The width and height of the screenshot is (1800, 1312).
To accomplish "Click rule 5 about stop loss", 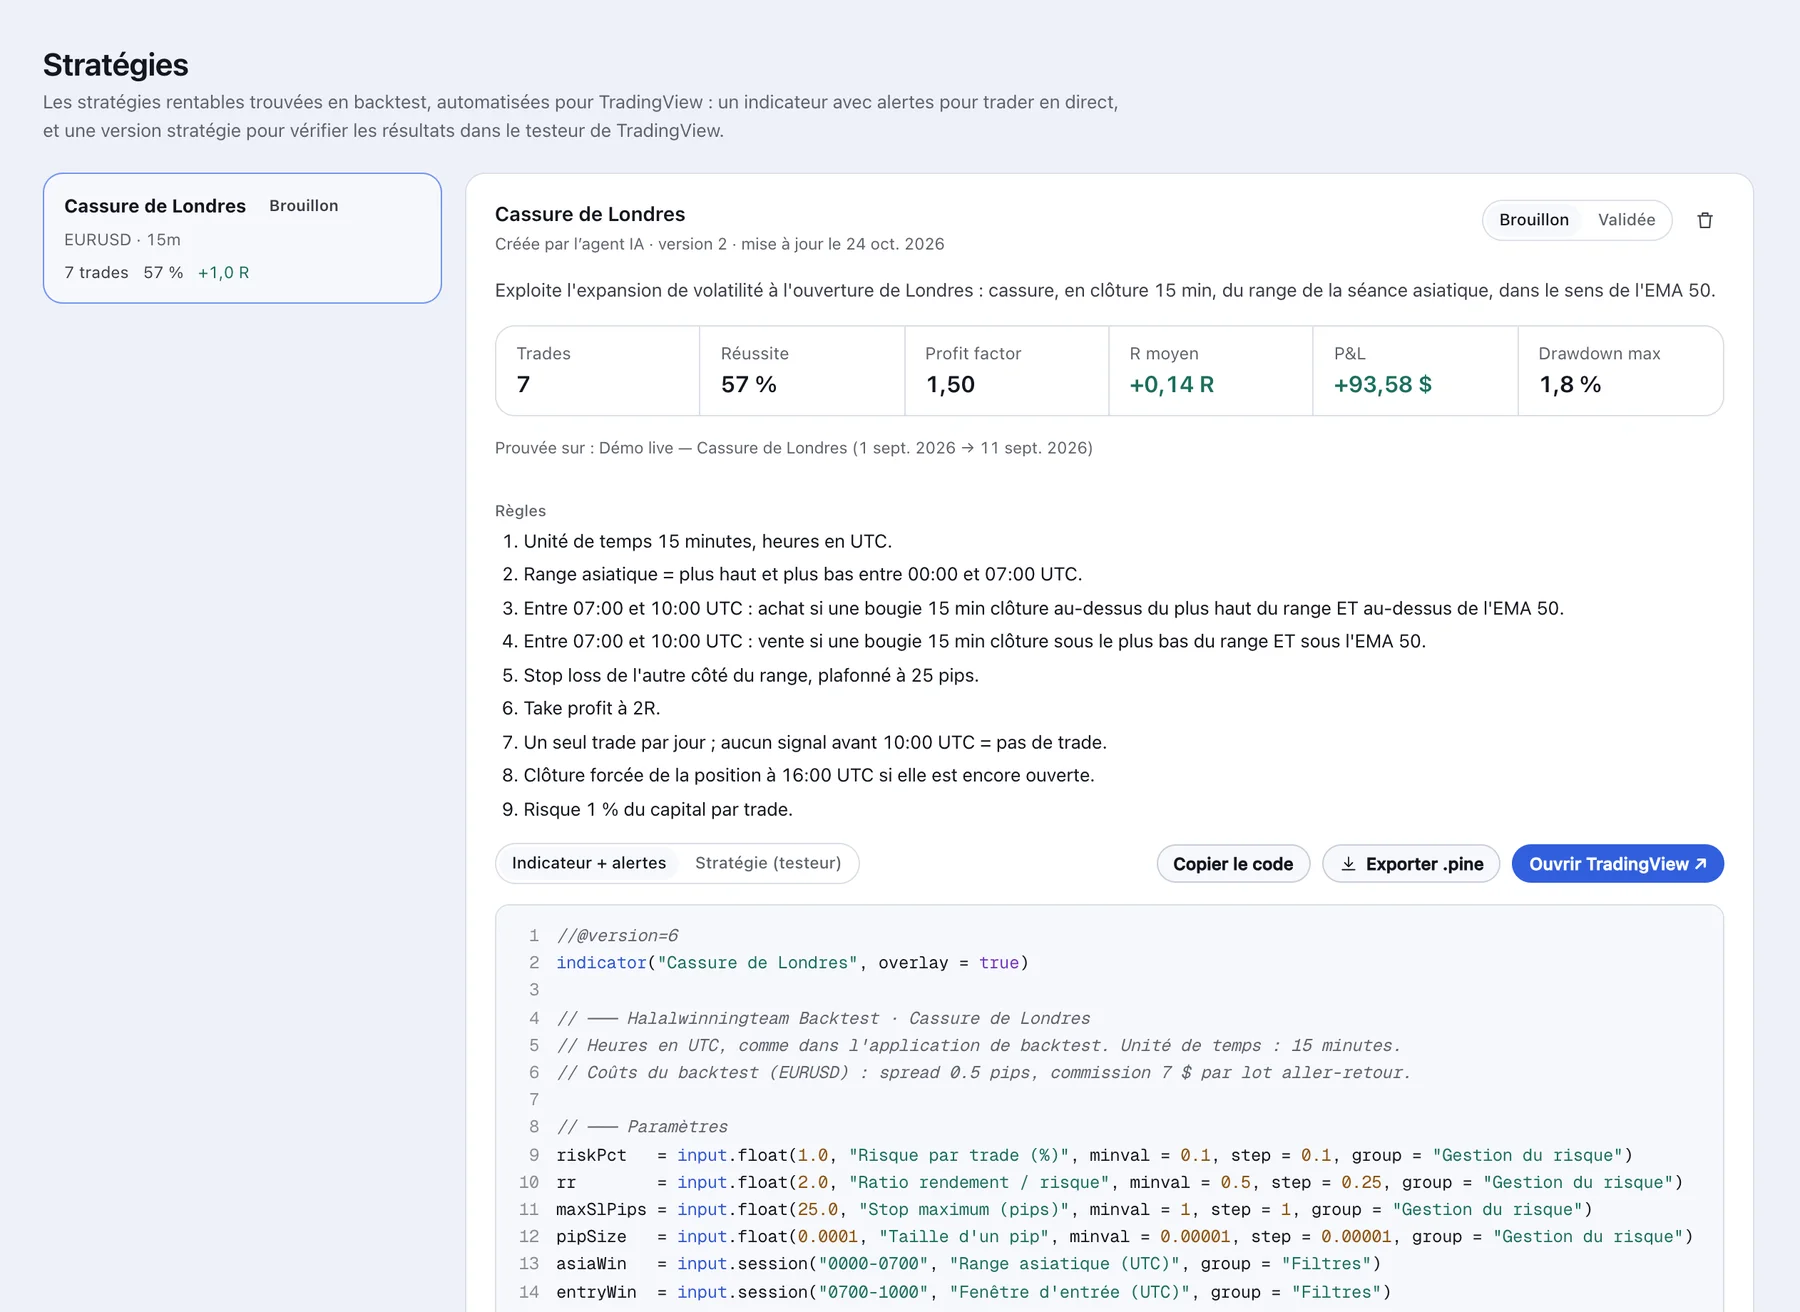I will point(740,675).
